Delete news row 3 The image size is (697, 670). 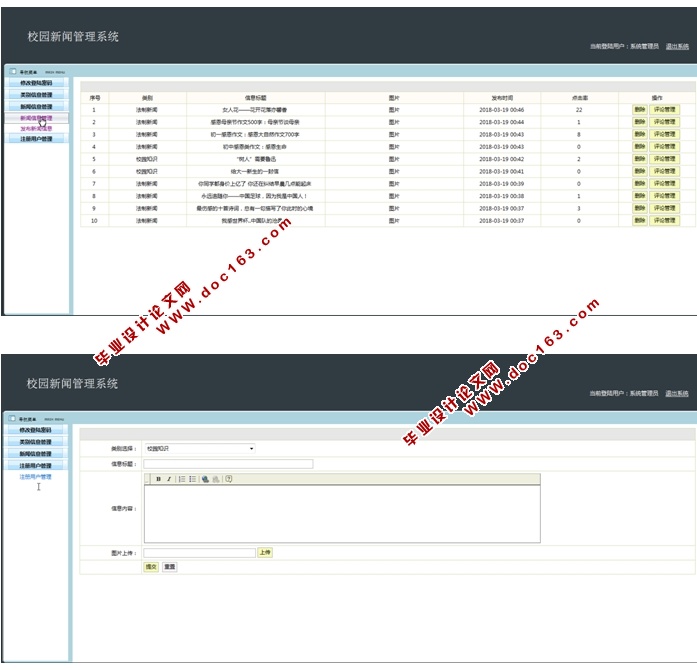[x=640, y=134]
